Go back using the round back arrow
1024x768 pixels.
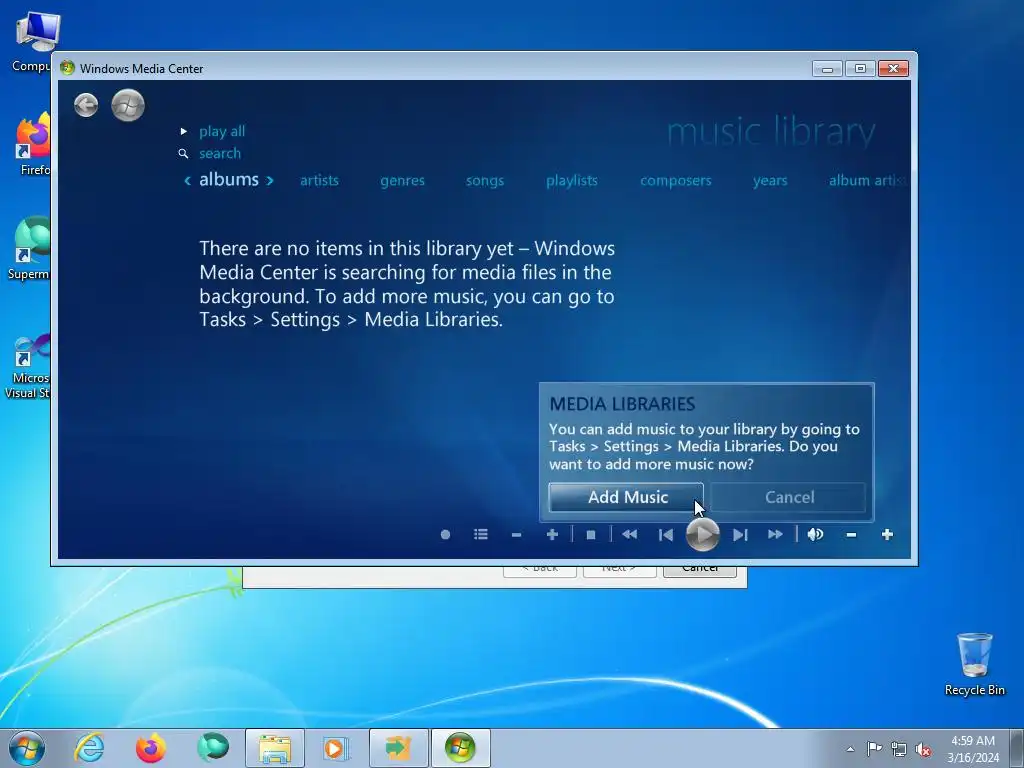point(86,105)
